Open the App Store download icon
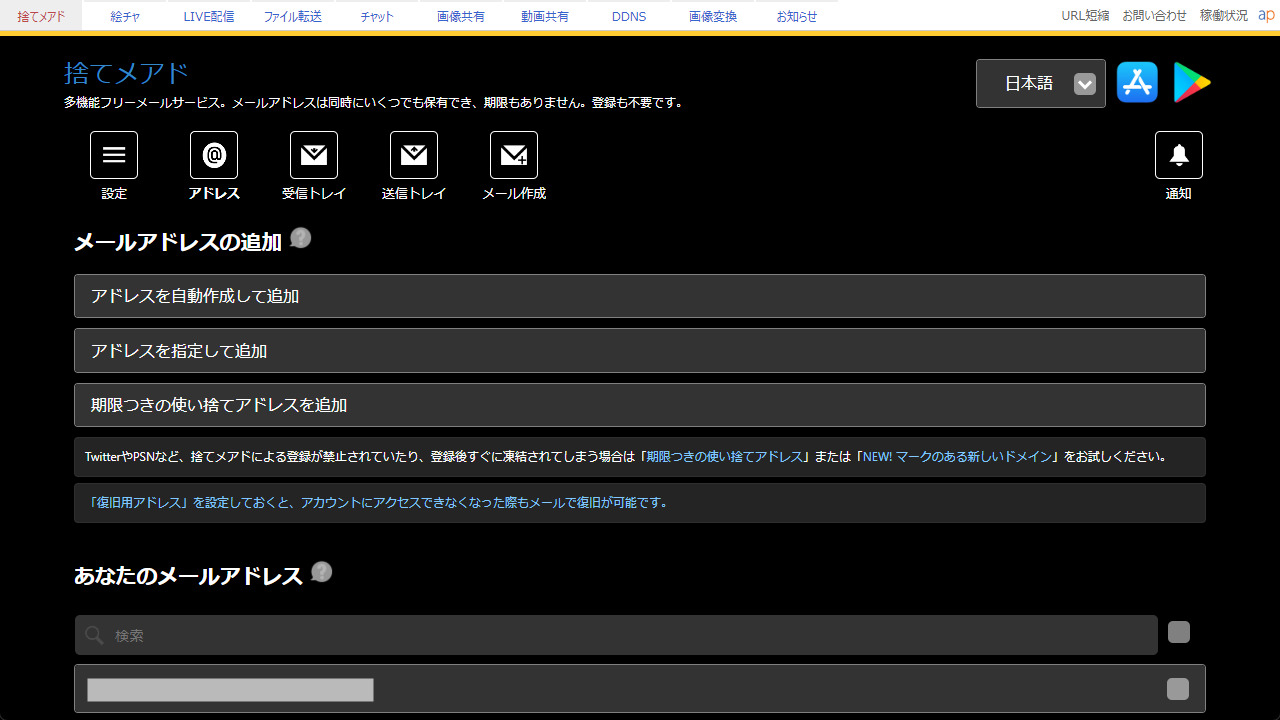The height and width of the screenshot is (720, 1280). (1137, 82)
